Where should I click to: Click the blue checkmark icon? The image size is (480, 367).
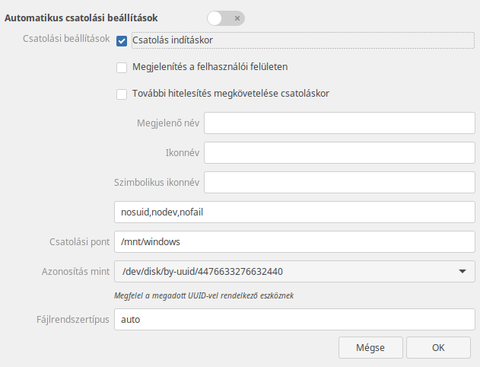[x=122, y=41]
